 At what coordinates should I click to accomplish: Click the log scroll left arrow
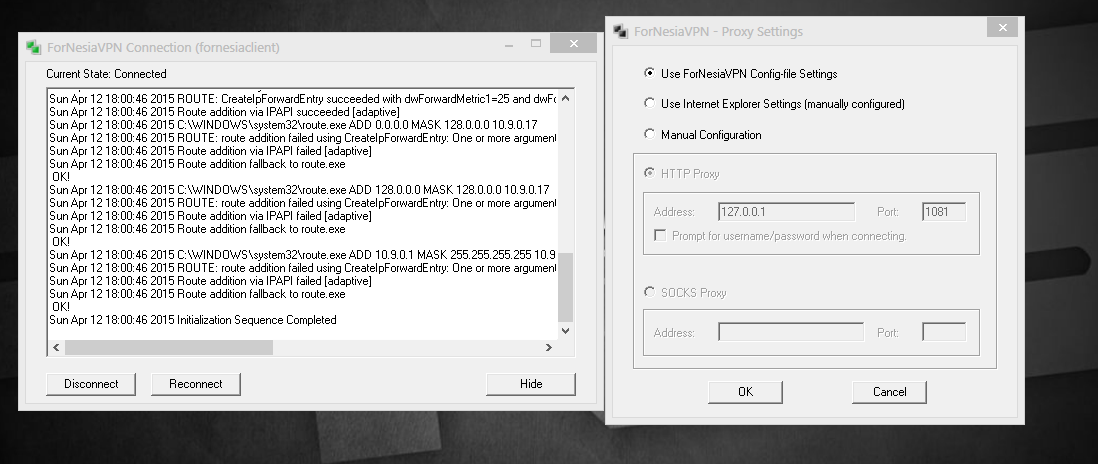56,347
